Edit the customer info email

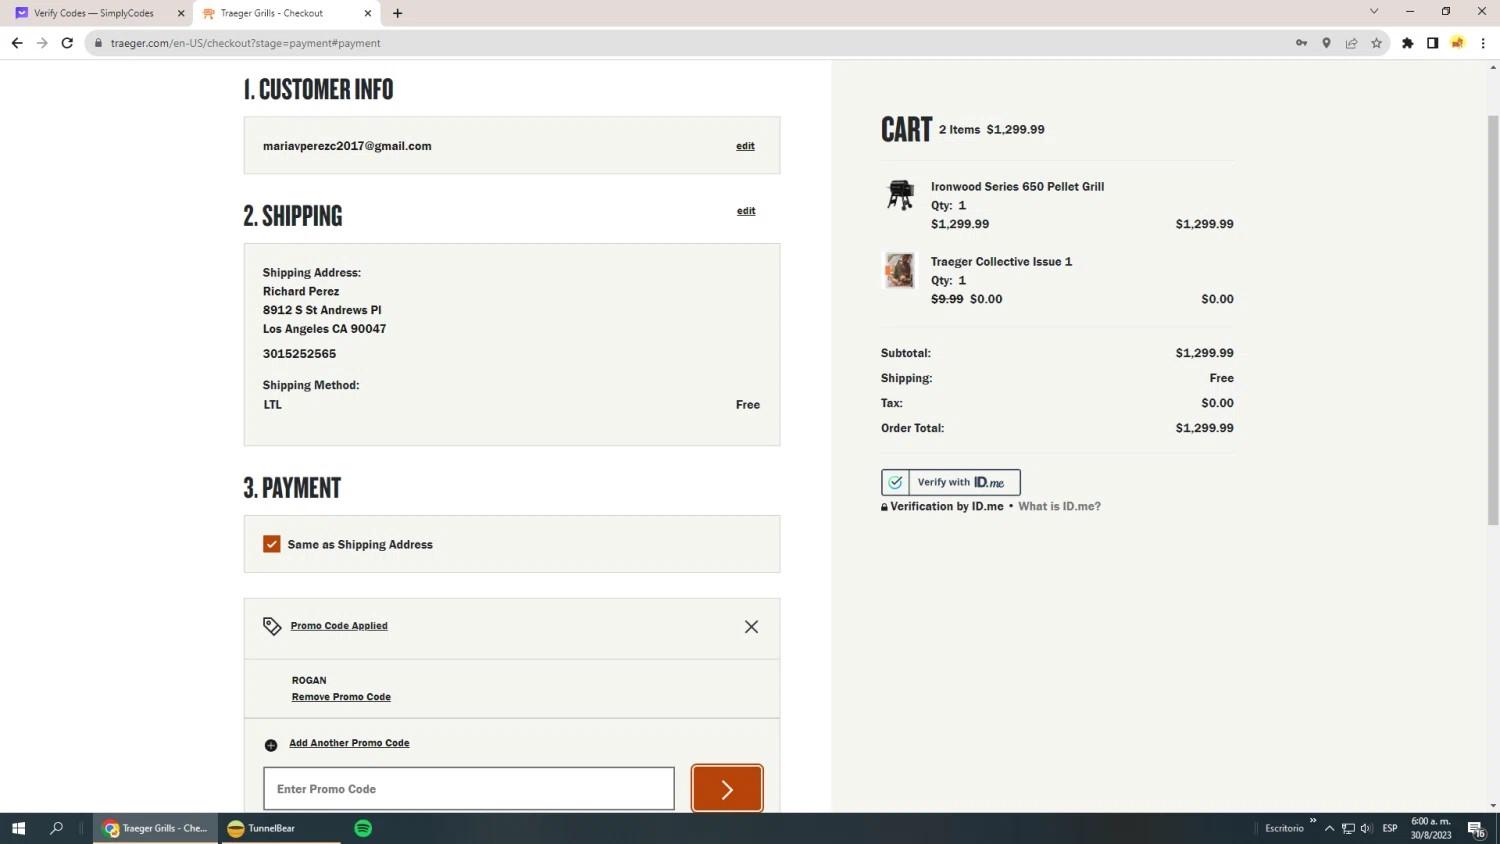(746, 146)
